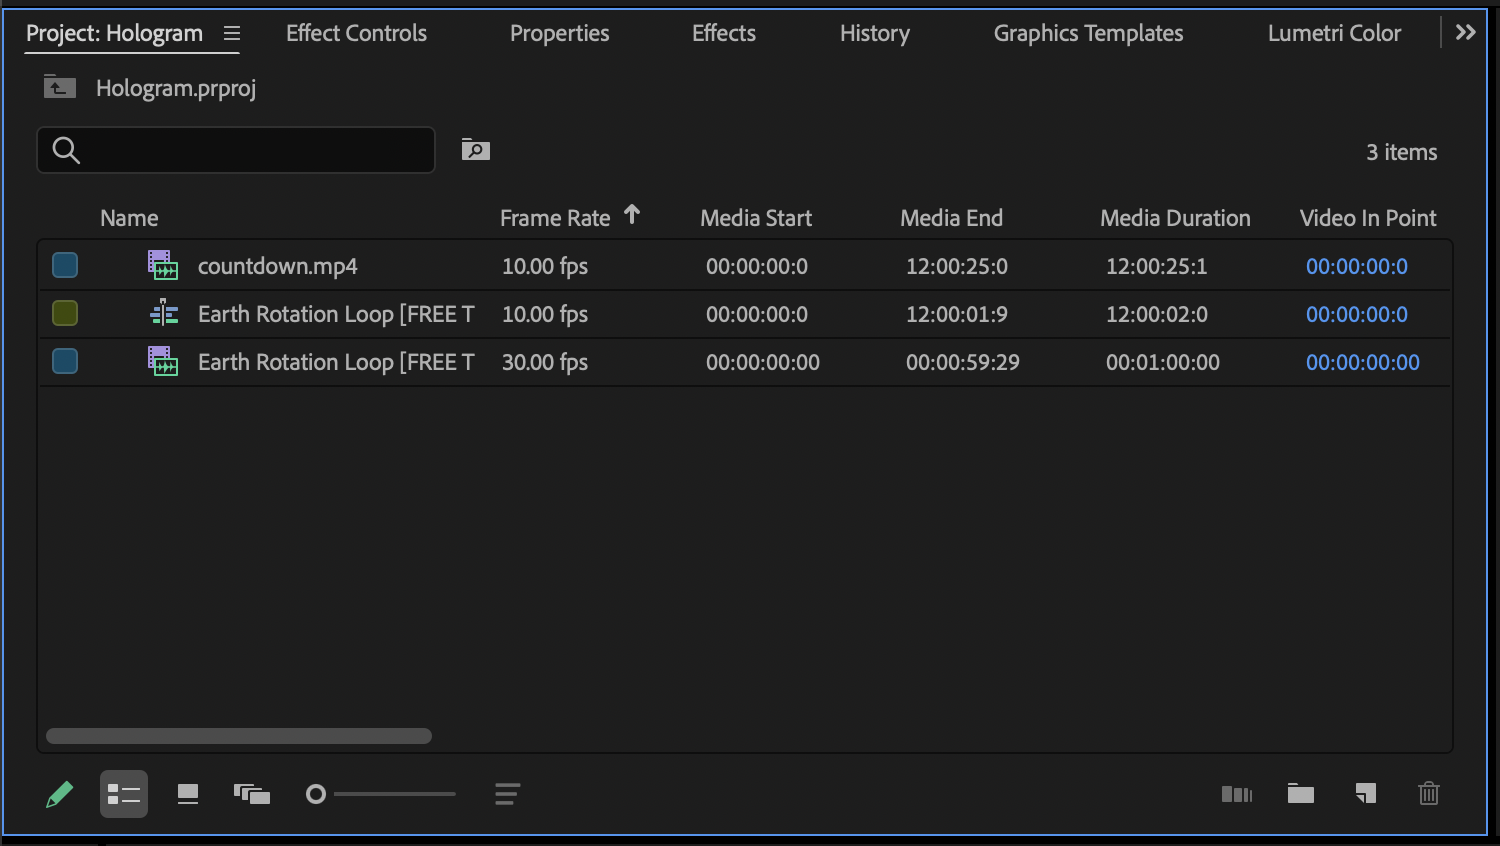The height and width of the screenshot is (846, 1500).
Task: Click the thumbnail zoom slider handle
Action: [316, 794]
